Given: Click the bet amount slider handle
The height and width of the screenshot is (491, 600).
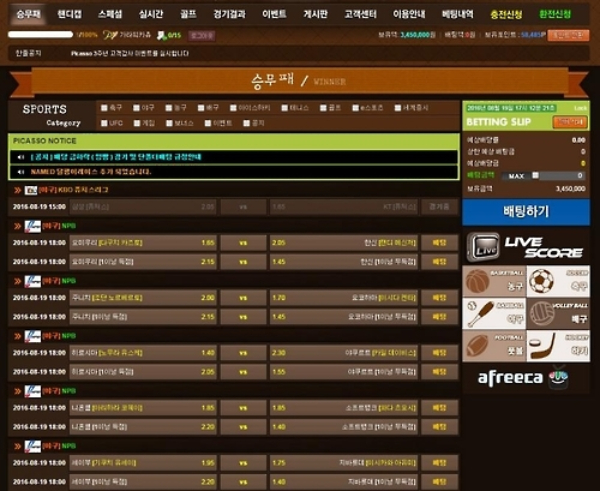Looking at the screenshot, I should pyautogui.click(x=536, y=175).
